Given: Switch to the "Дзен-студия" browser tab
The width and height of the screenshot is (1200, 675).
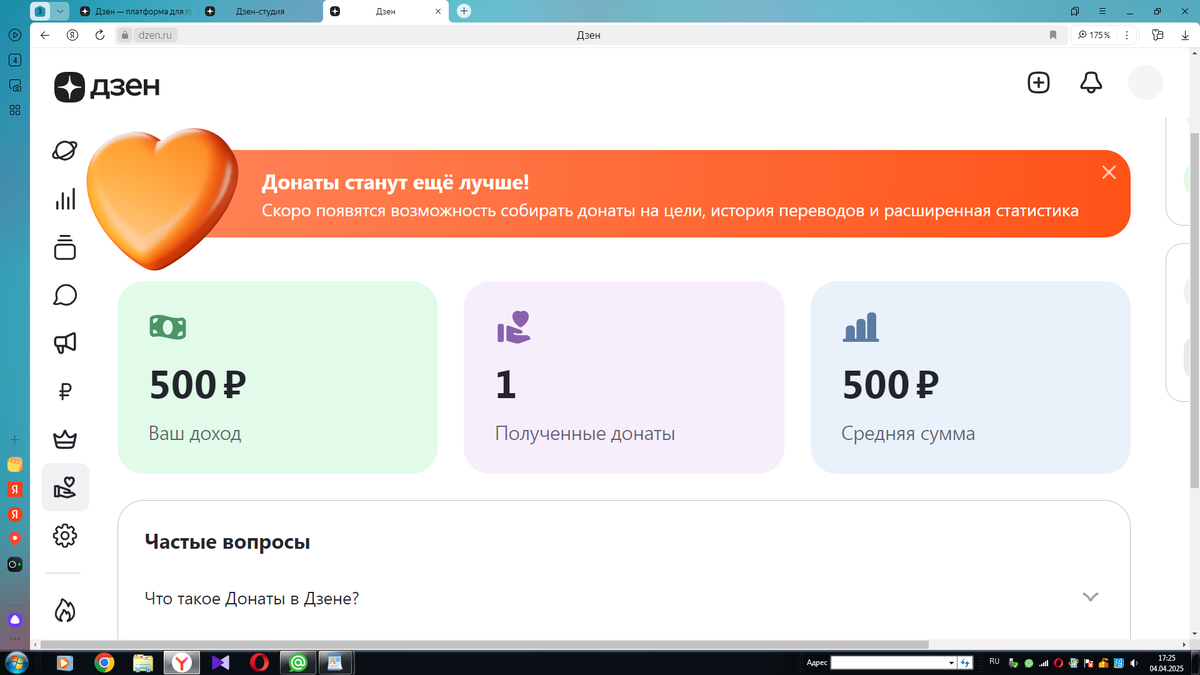Looking at the screenshot, I should click(260, 11).
